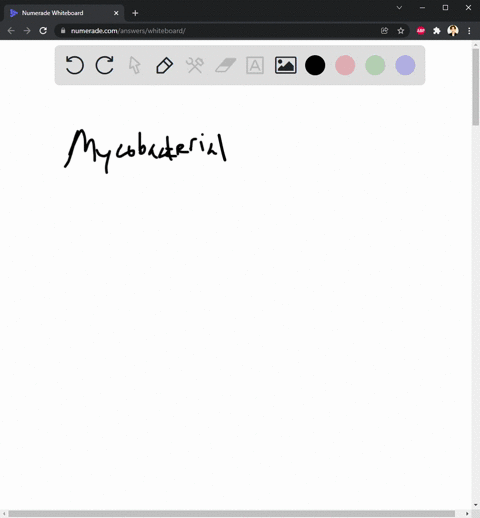Insert an image with the picture icon
This screenshot has width=480, height=518.
click(x=286, y=65)
